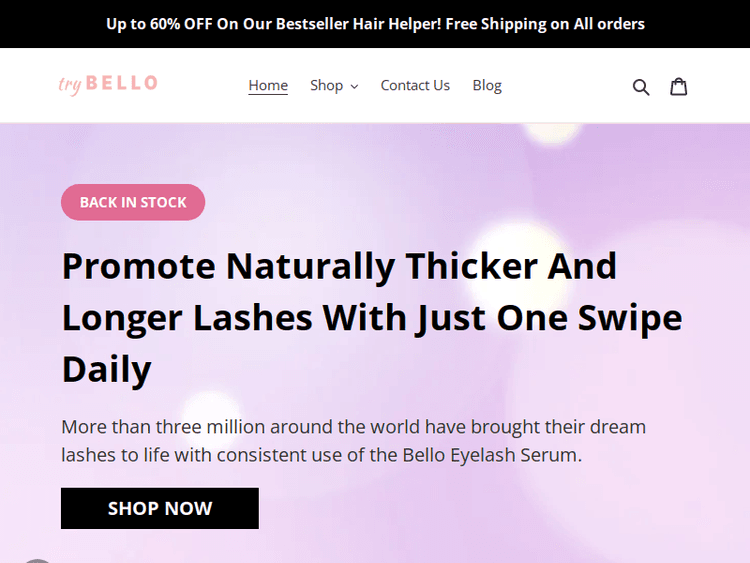This screenshot has width=750, height=563.
Task: Click the 'More than three million' description paragraph
Action: 353,441
